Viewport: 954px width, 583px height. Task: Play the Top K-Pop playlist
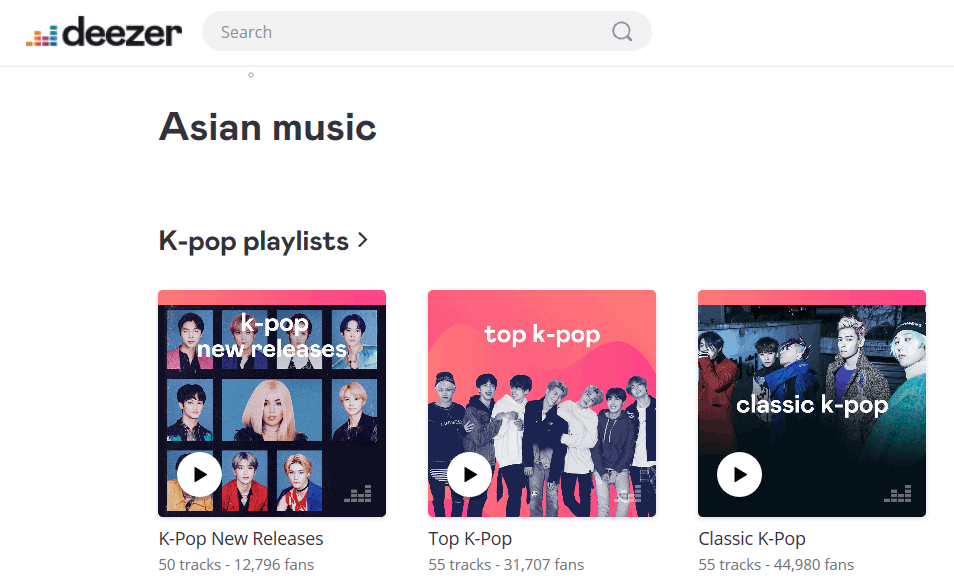[470, 474]
